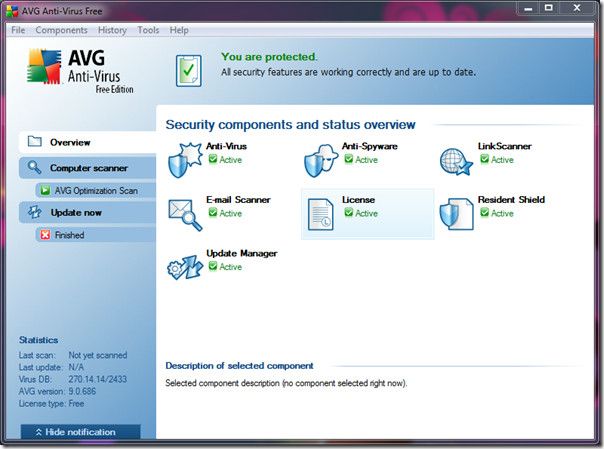
Task: Open the History menu
Action: (x=112, y=30)
